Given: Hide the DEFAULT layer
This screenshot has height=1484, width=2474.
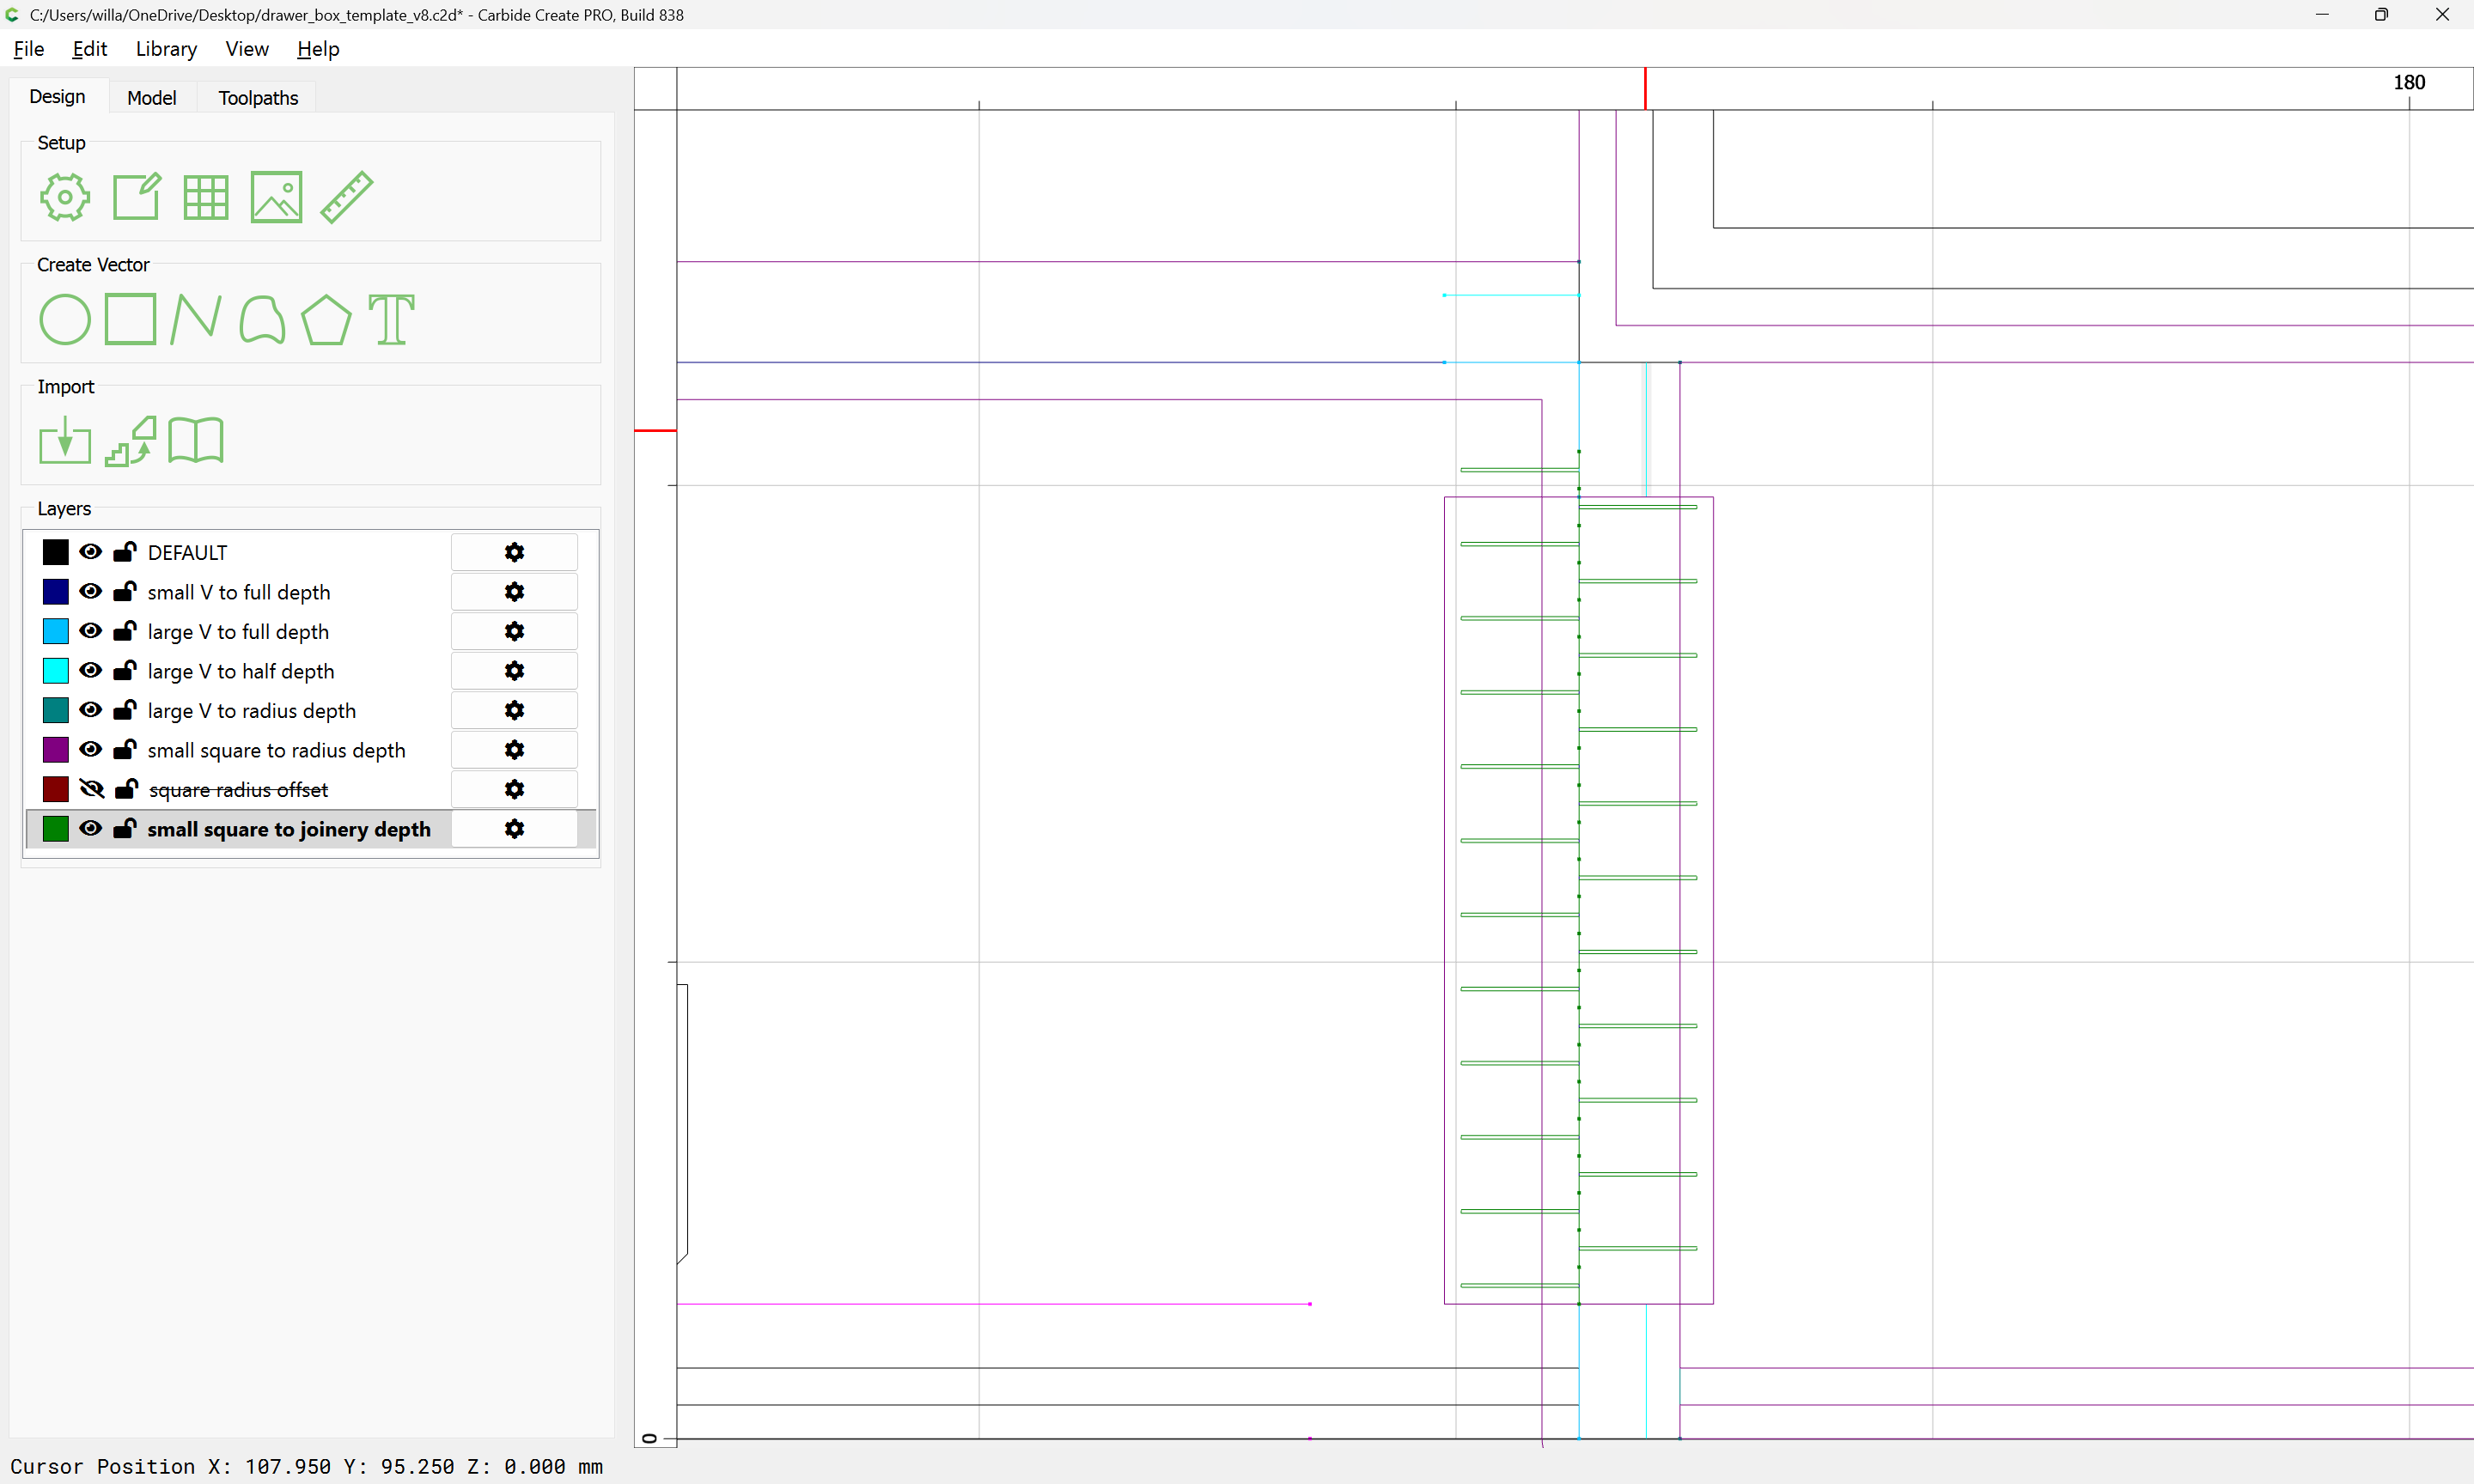Looking at the screenshot, I should (91, 552).
